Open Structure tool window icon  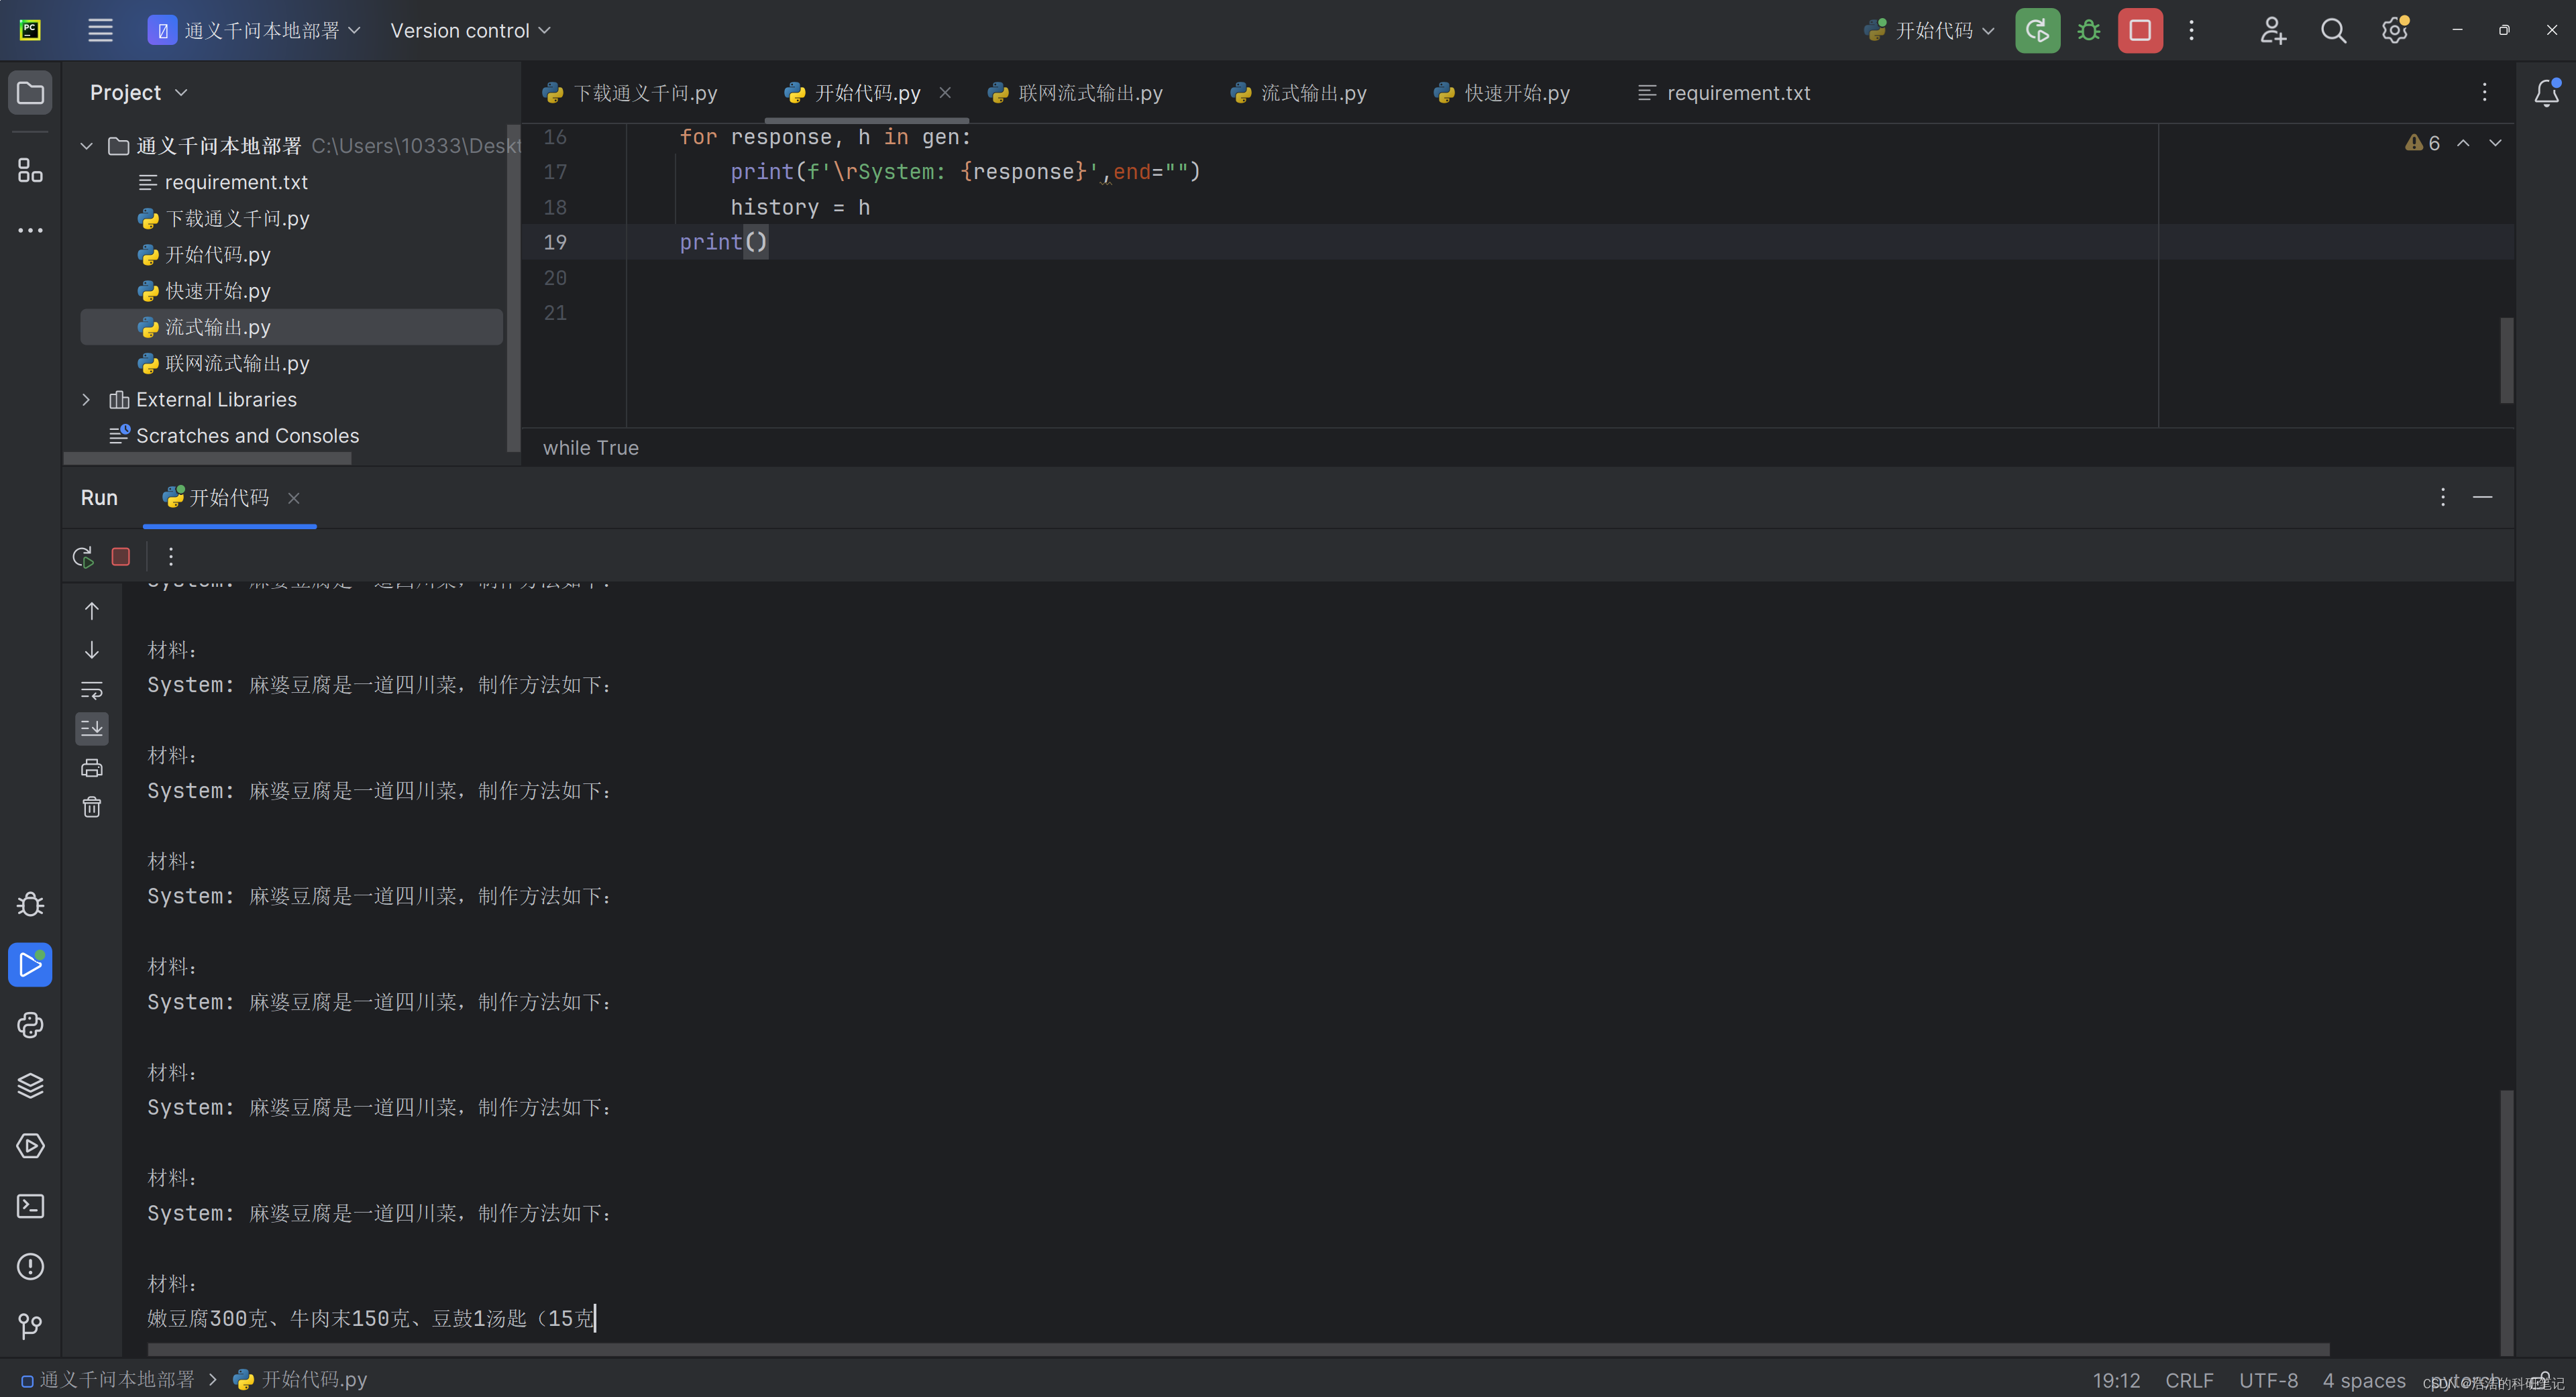click(30, 170)
